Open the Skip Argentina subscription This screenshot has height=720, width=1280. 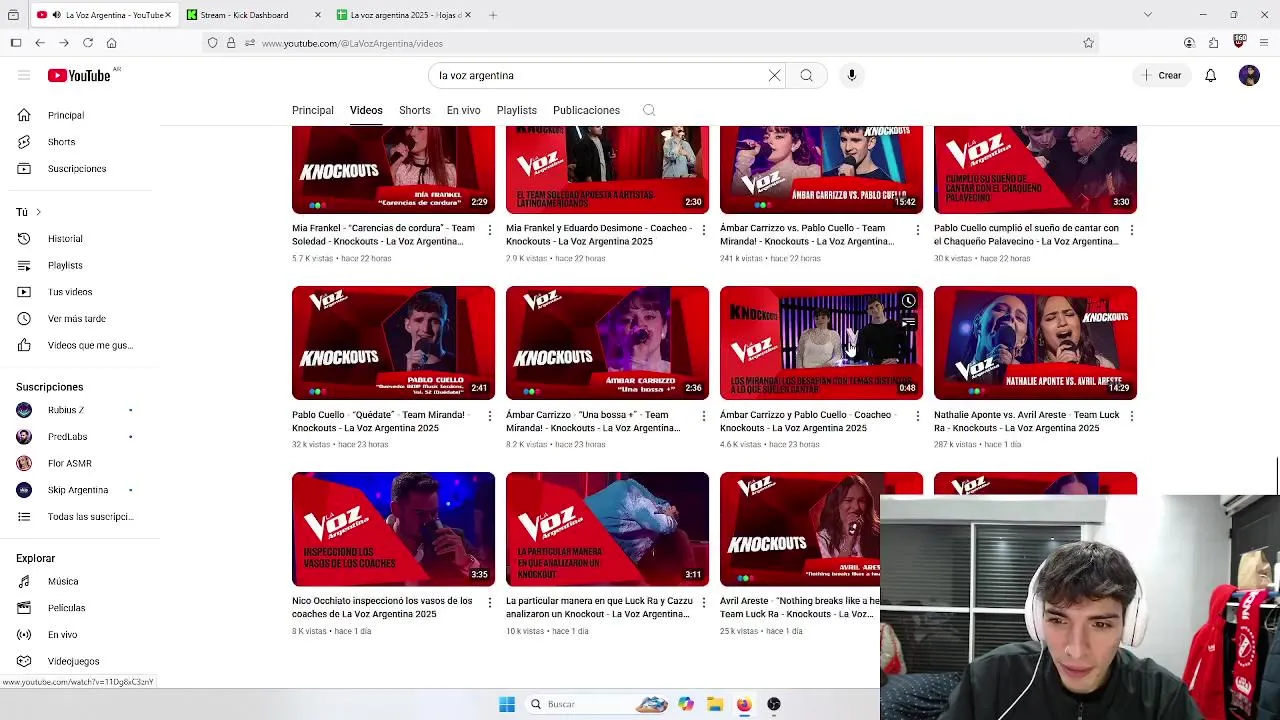[x=80, y=490]
